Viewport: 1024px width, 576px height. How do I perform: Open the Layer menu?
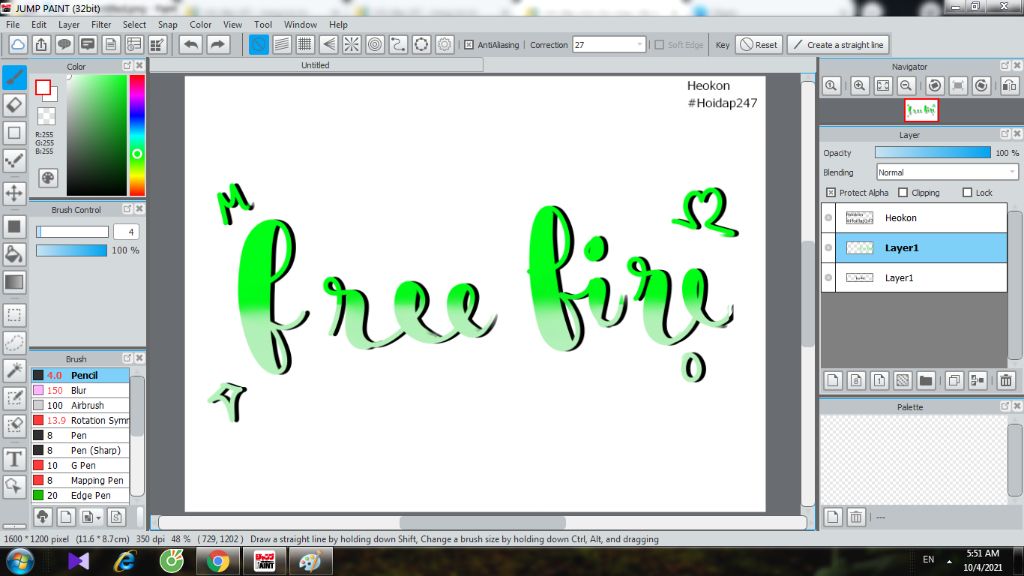[69, 24]
